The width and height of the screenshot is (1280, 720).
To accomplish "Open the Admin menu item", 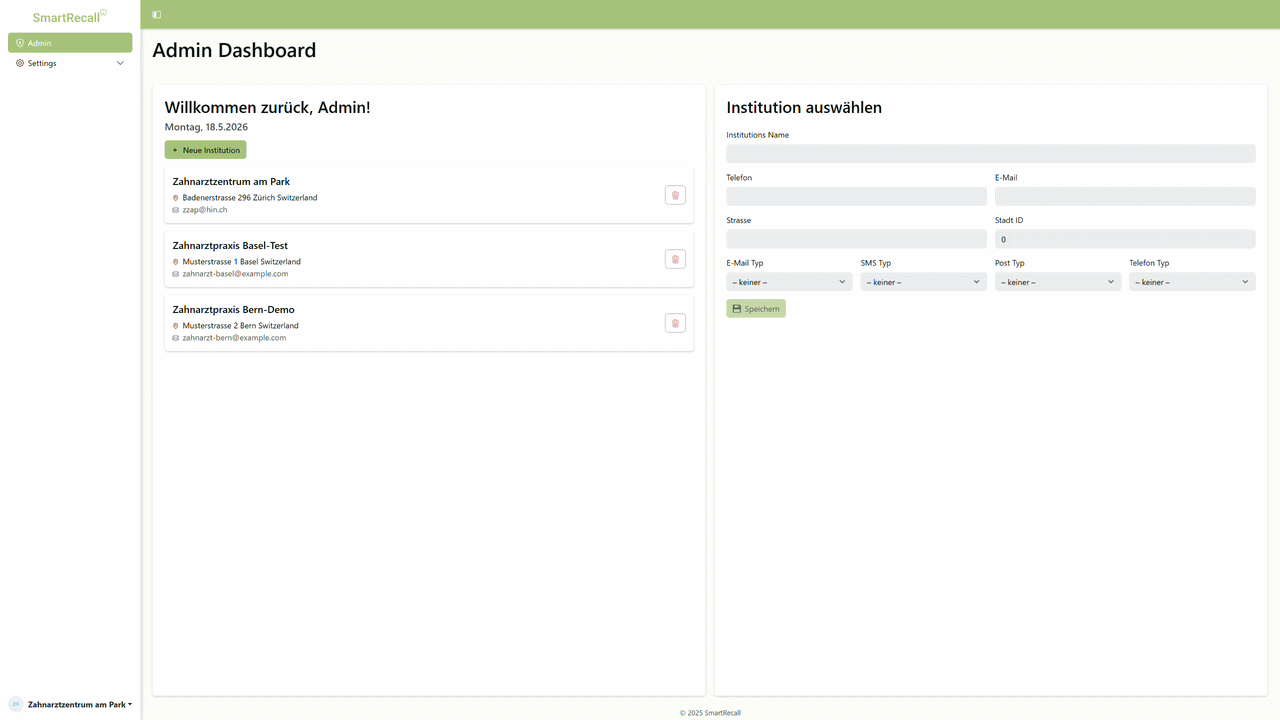I will click(x=70, y=43).
